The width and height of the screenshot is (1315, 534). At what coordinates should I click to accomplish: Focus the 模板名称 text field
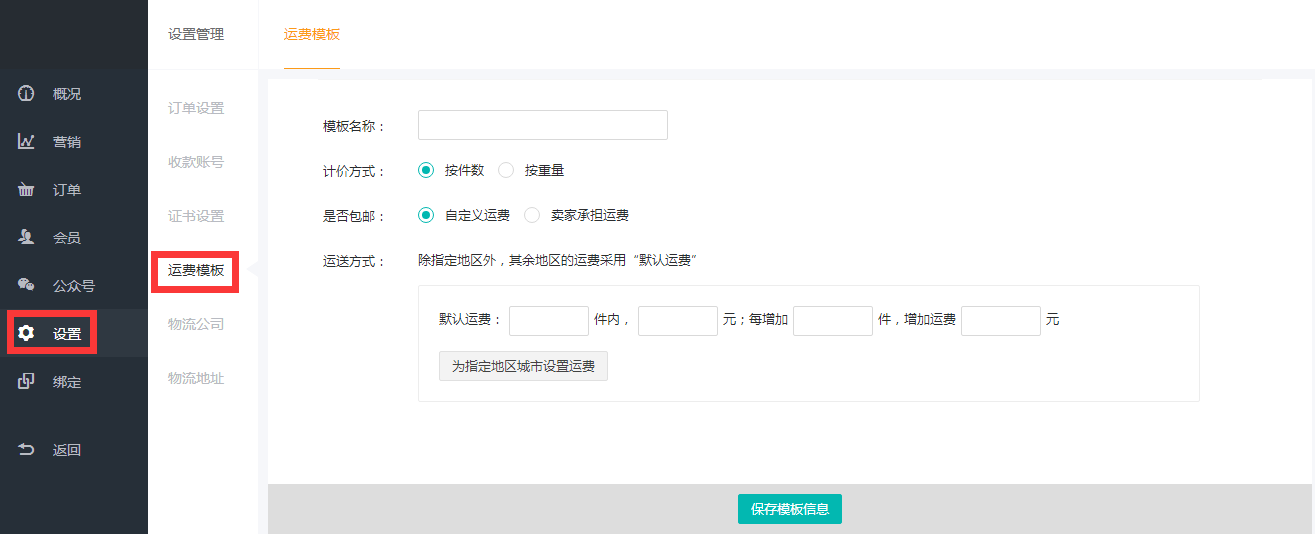click(x=542, y=125)
